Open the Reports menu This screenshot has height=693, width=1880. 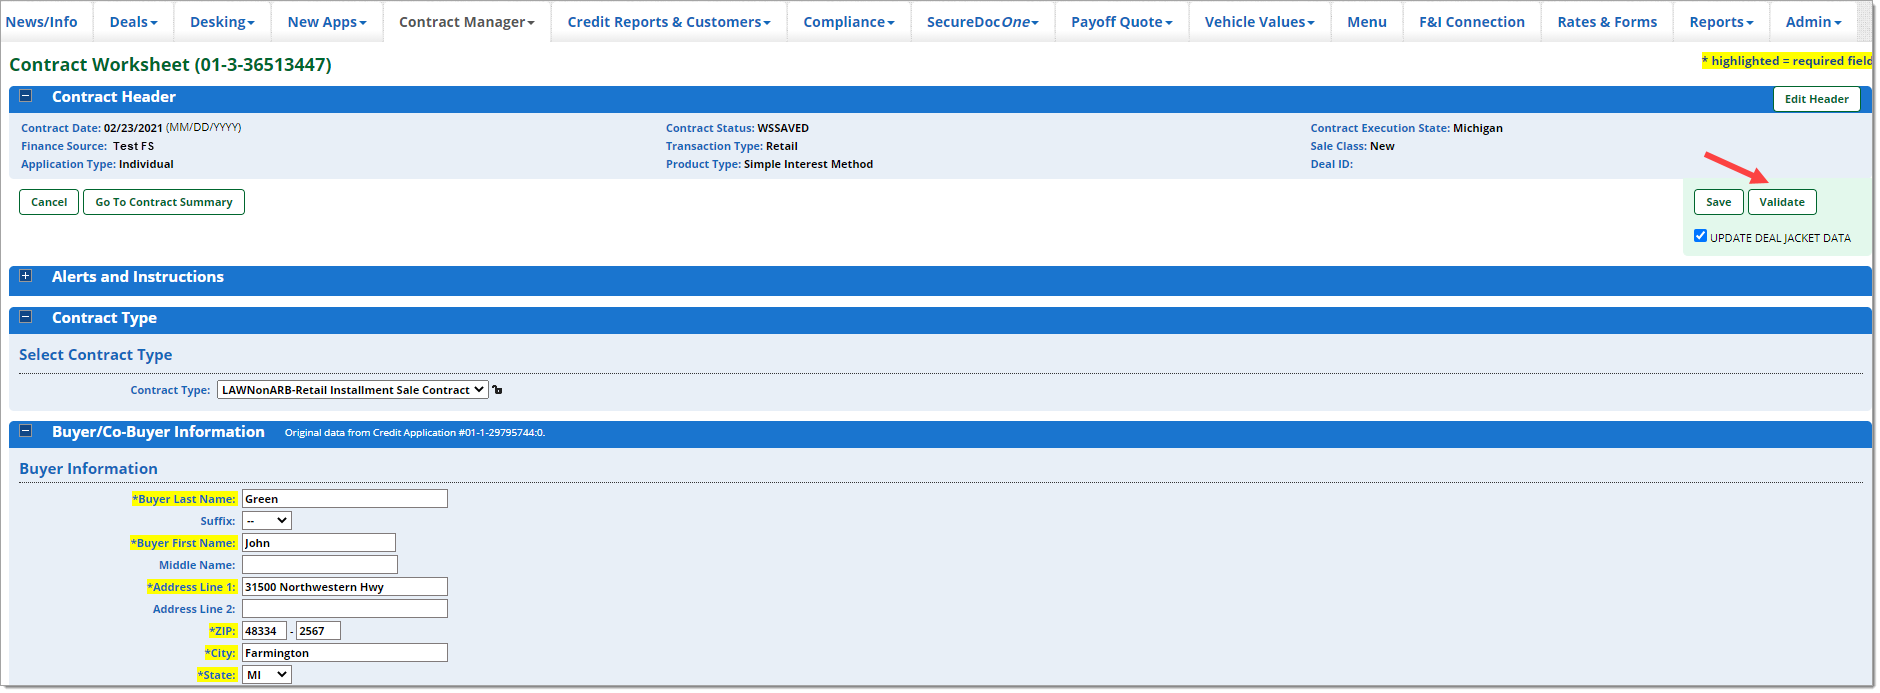point(1721,22)
